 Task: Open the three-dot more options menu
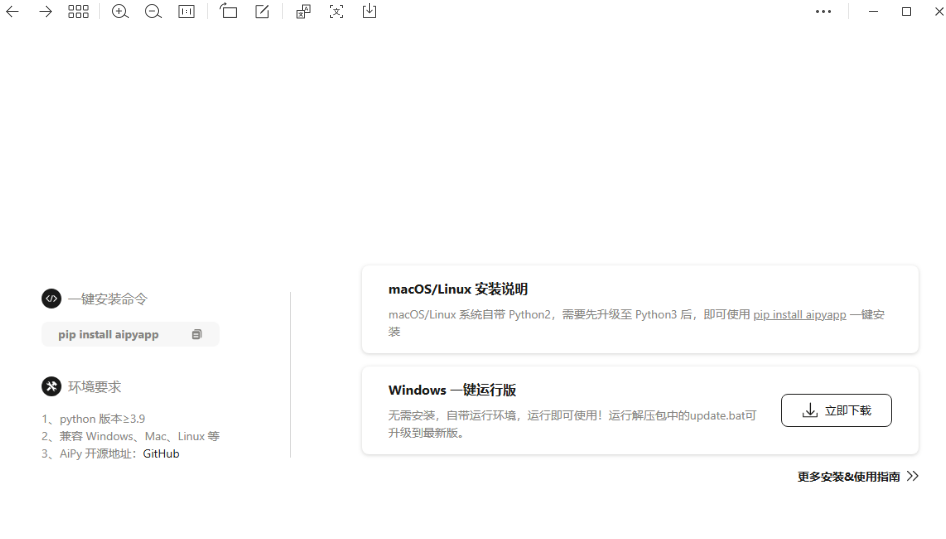tap(823, 12)
